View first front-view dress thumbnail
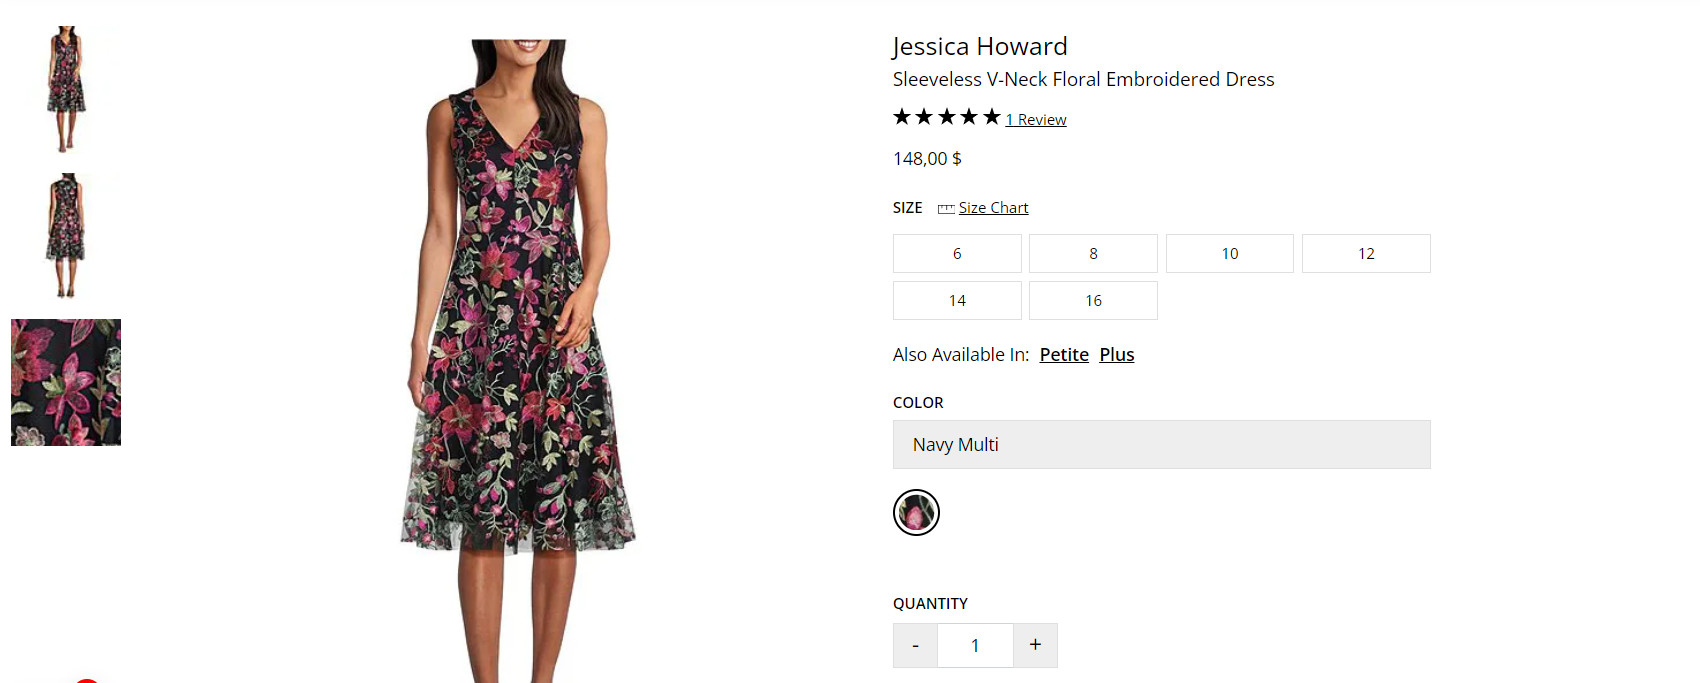This screenshot has width=1700, height=683. coord(66,89)
